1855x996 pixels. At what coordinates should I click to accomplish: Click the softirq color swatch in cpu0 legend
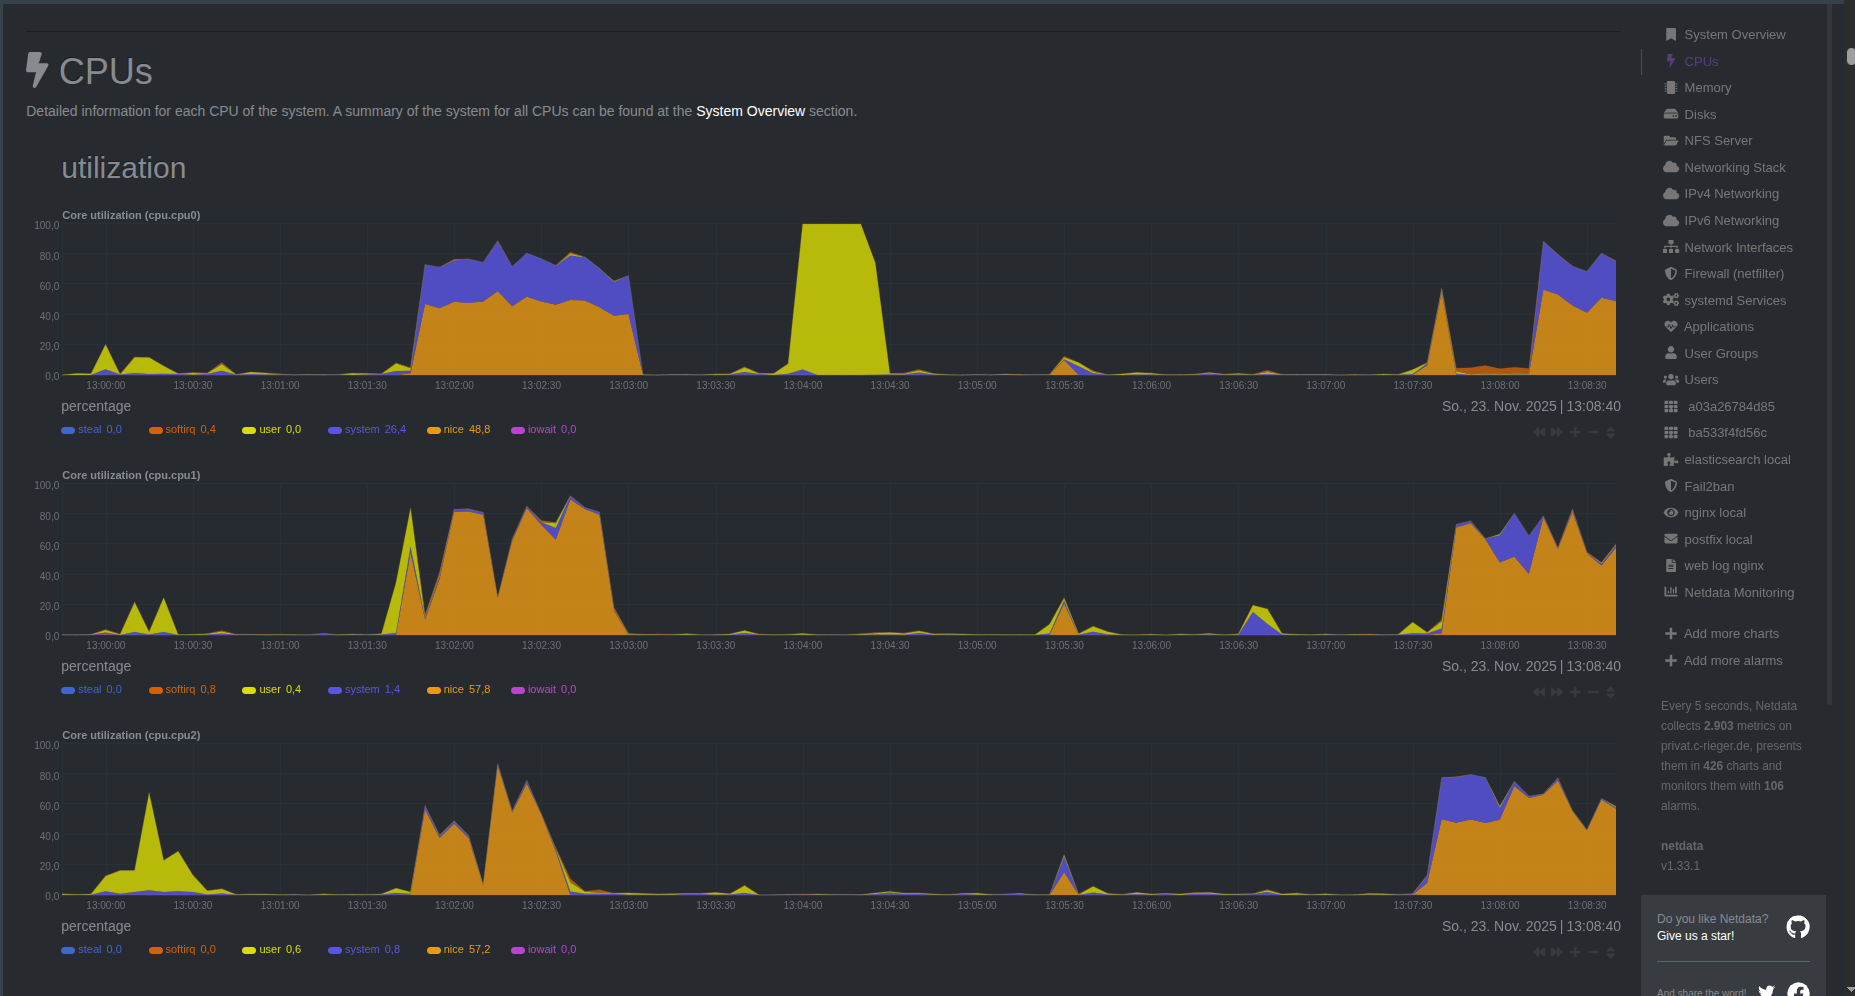point(156,430)
